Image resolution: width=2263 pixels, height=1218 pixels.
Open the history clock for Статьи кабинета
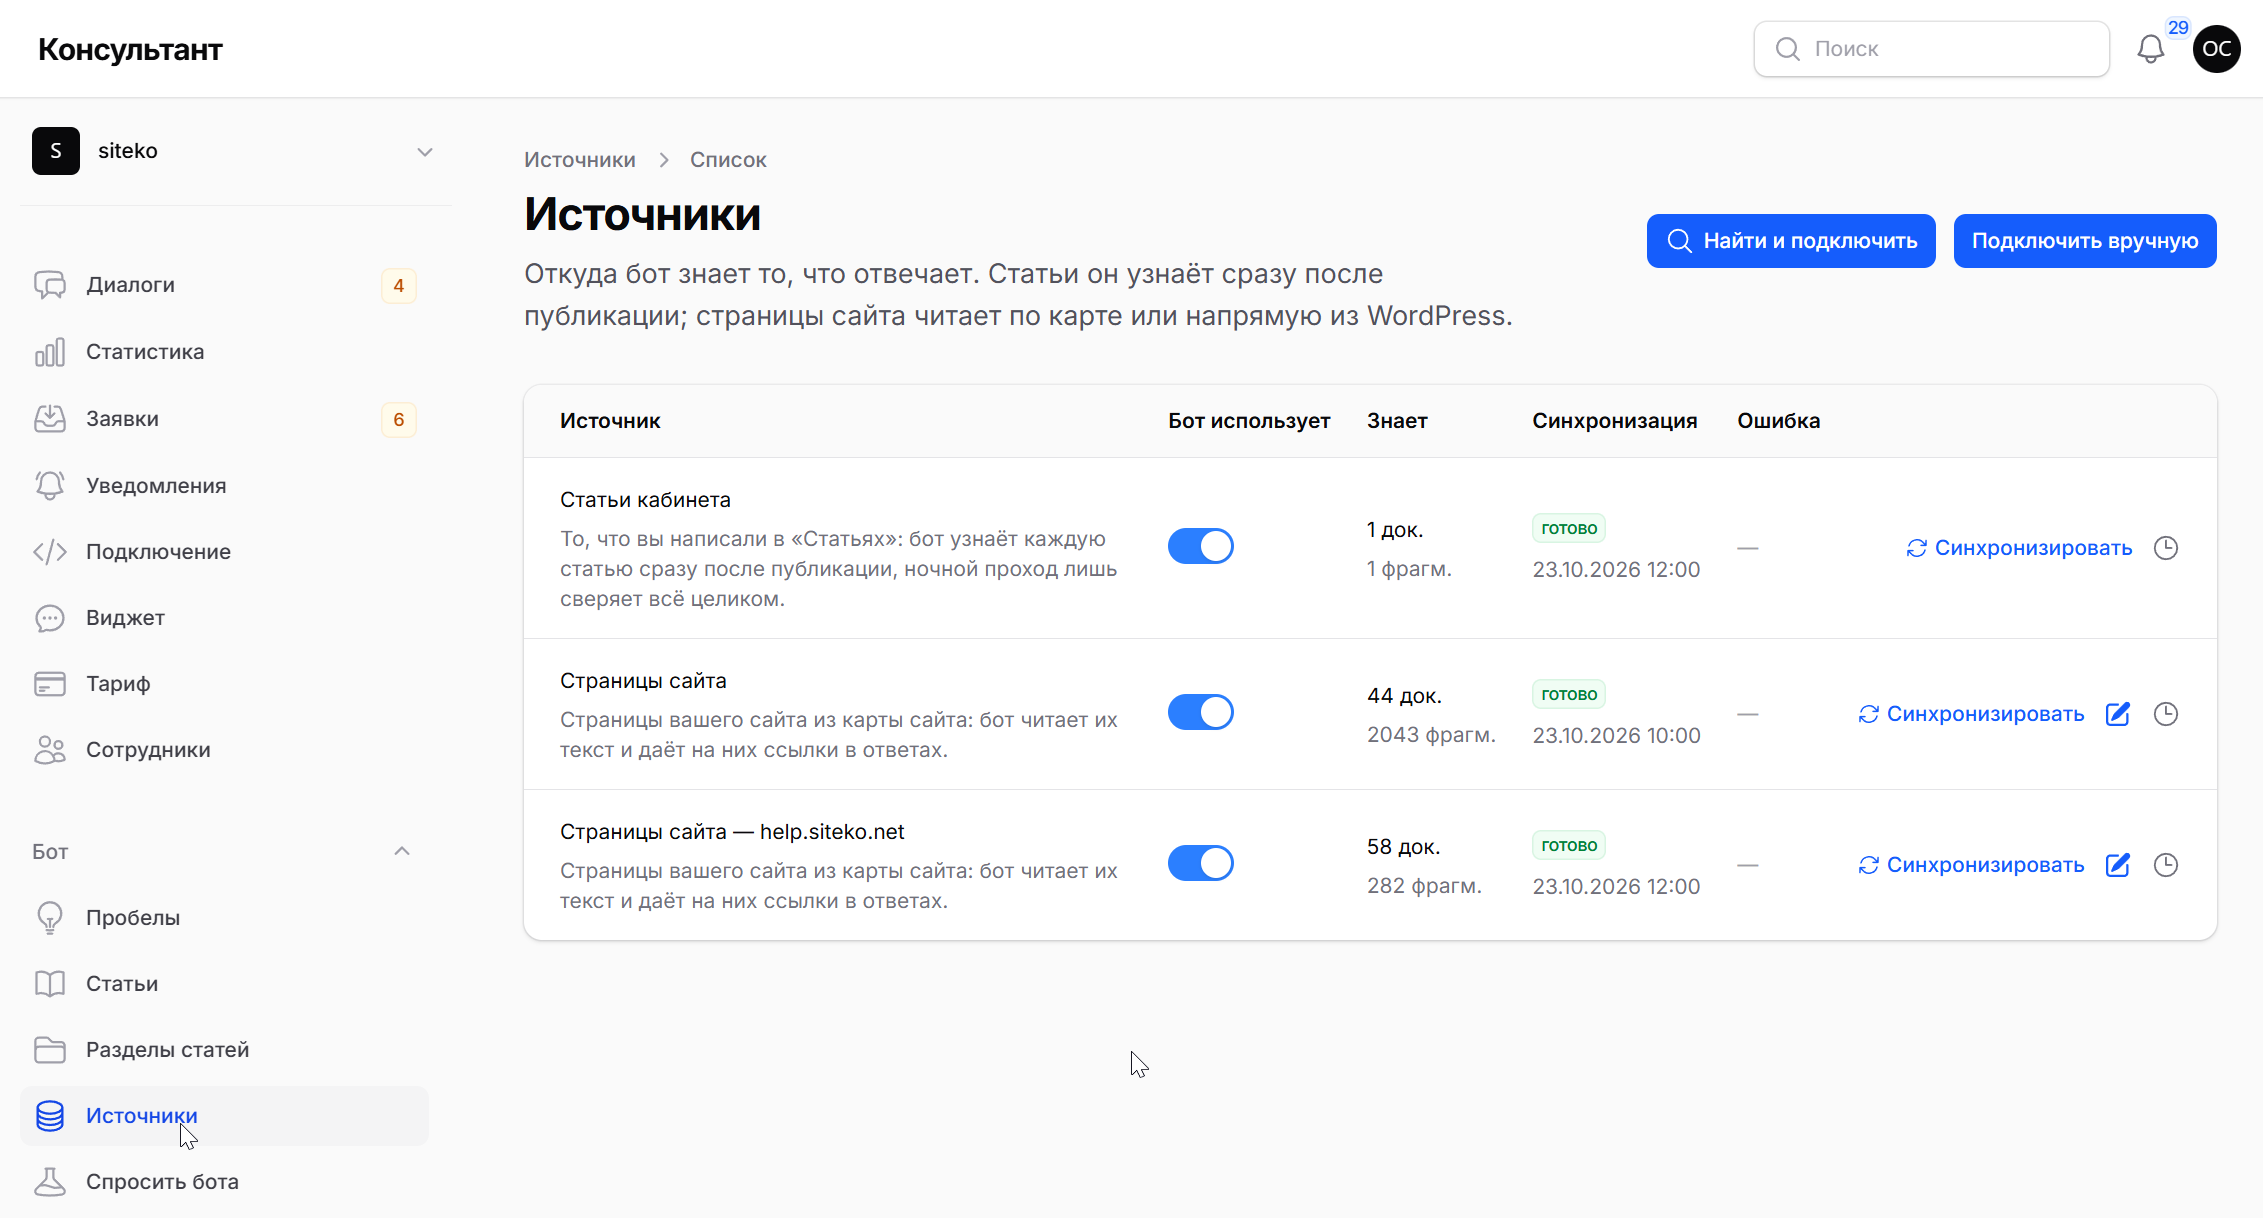[2165, 548]
